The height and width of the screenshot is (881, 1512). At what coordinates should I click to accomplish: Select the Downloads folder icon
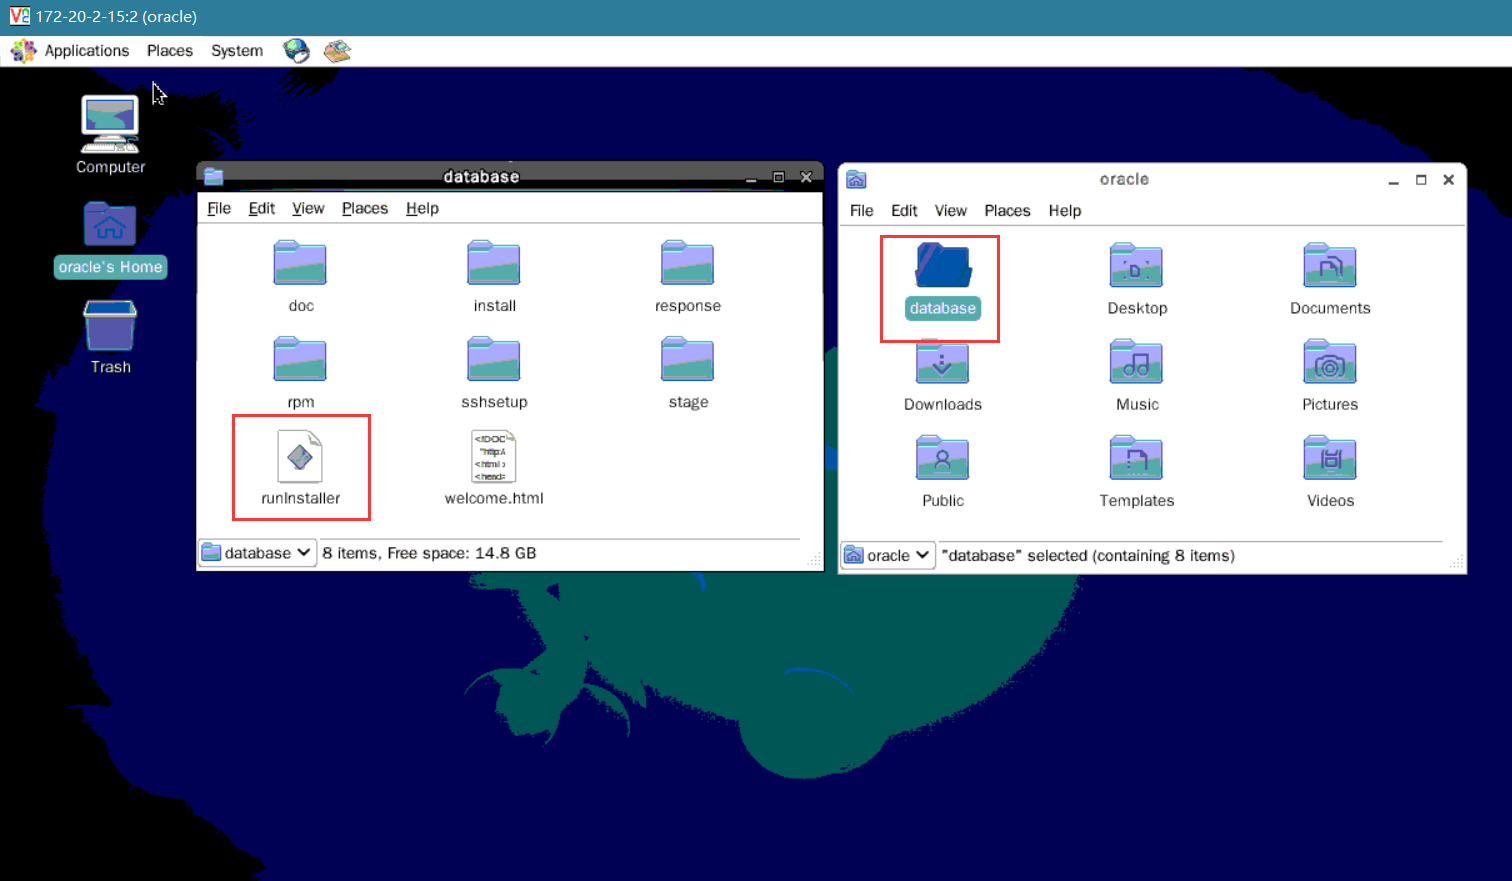(x=942, y=361)
